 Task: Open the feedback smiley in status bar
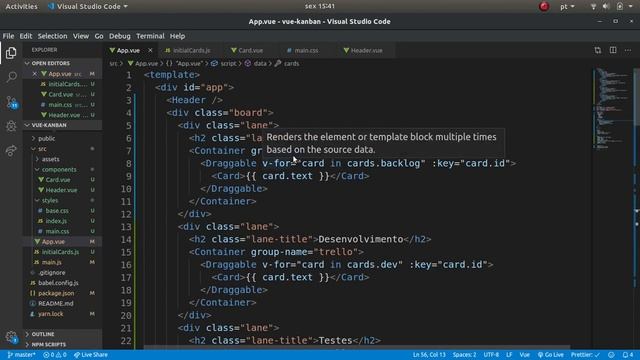point(611,355)
